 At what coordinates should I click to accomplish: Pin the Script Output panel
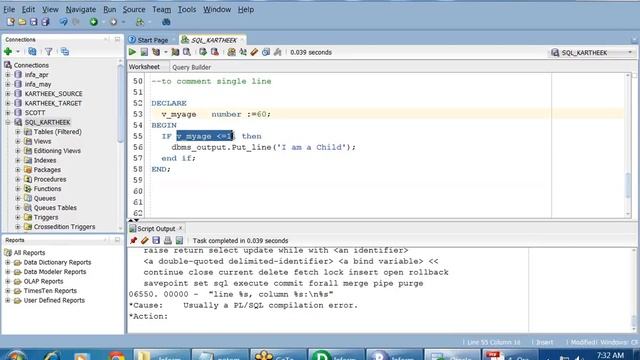point(133,240)
